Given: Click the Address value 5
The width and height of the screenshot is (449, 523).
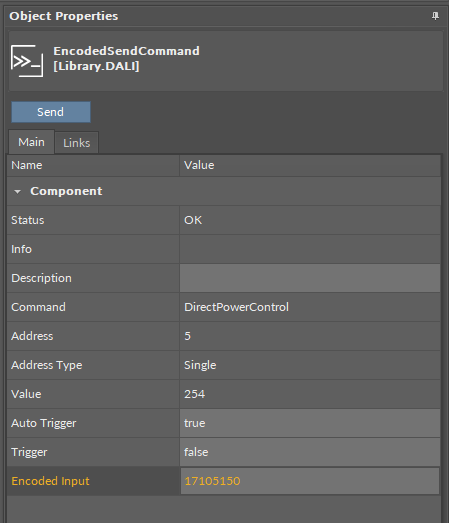Looking at the screenshot, I should [310, 336].
